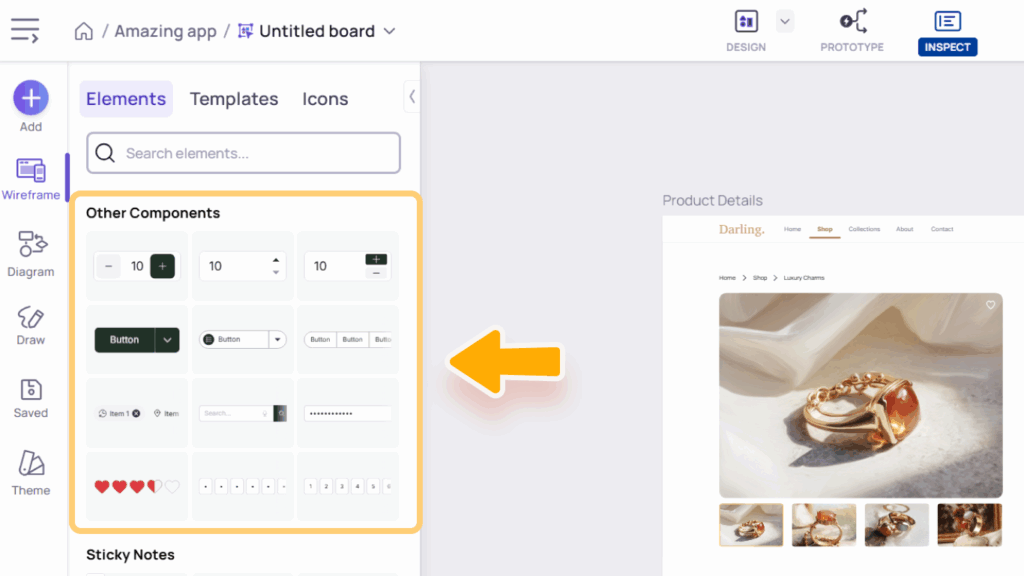This screenshot has width=1024, height=576.
Task: Toggle the heart favorite on the ring image
Action: (x=991, y=304)
